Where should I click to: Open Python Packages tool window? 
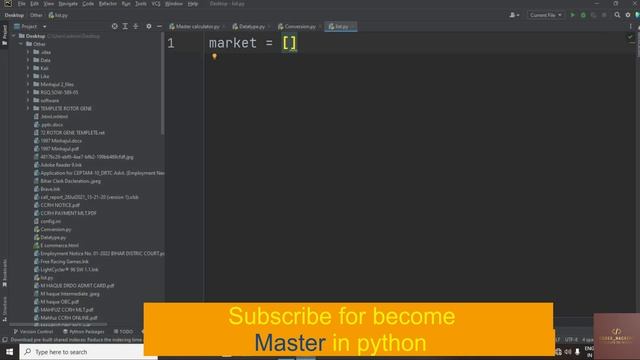pos(84,331)
